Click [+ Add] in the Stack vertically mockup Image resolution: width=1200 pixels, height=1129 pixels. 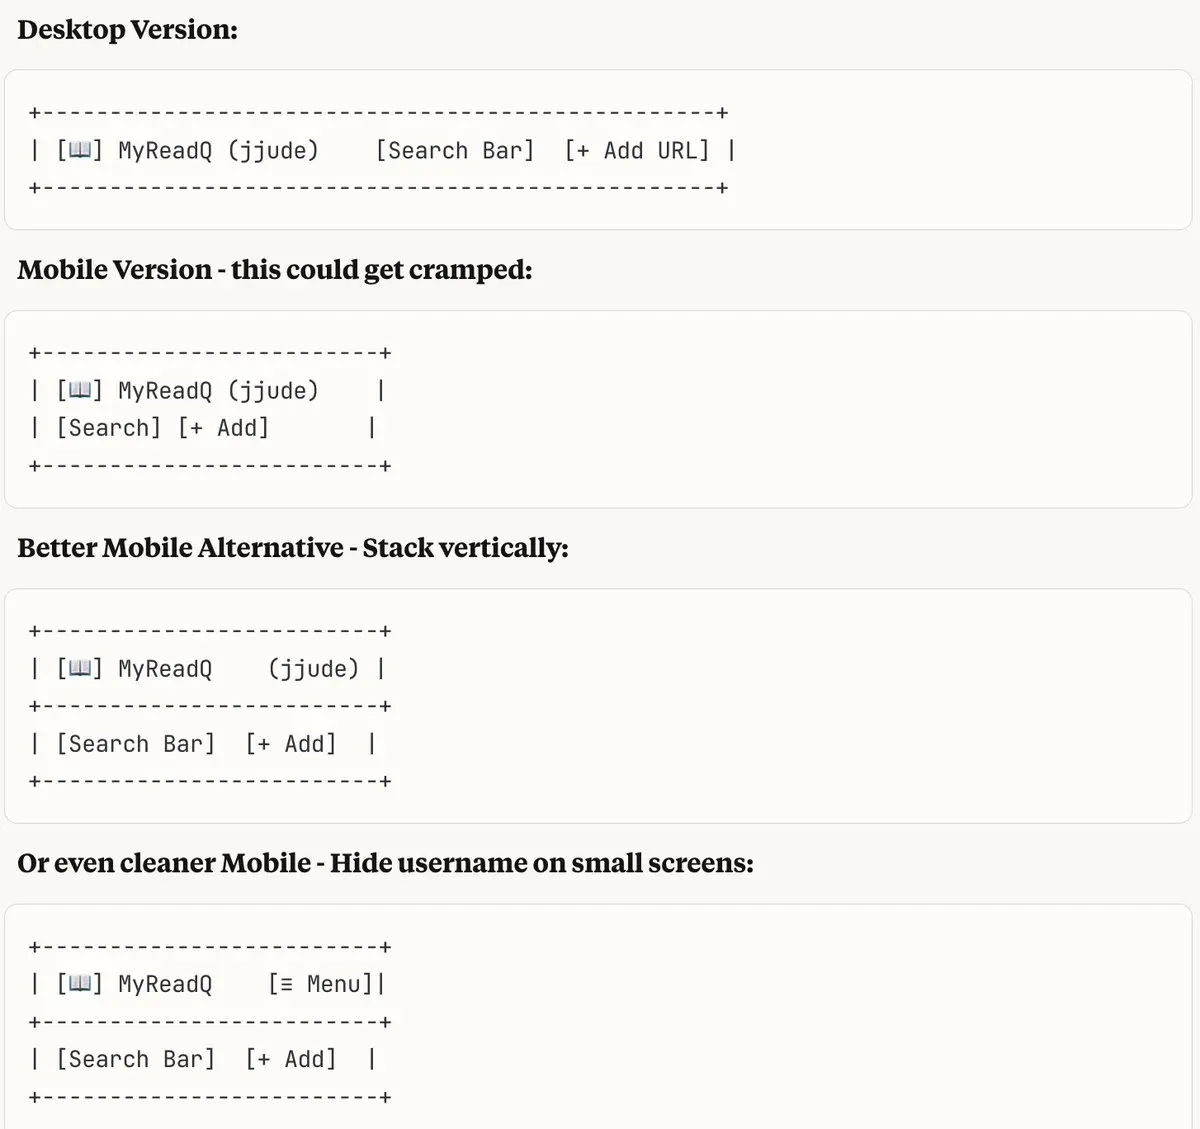(291, 744)
